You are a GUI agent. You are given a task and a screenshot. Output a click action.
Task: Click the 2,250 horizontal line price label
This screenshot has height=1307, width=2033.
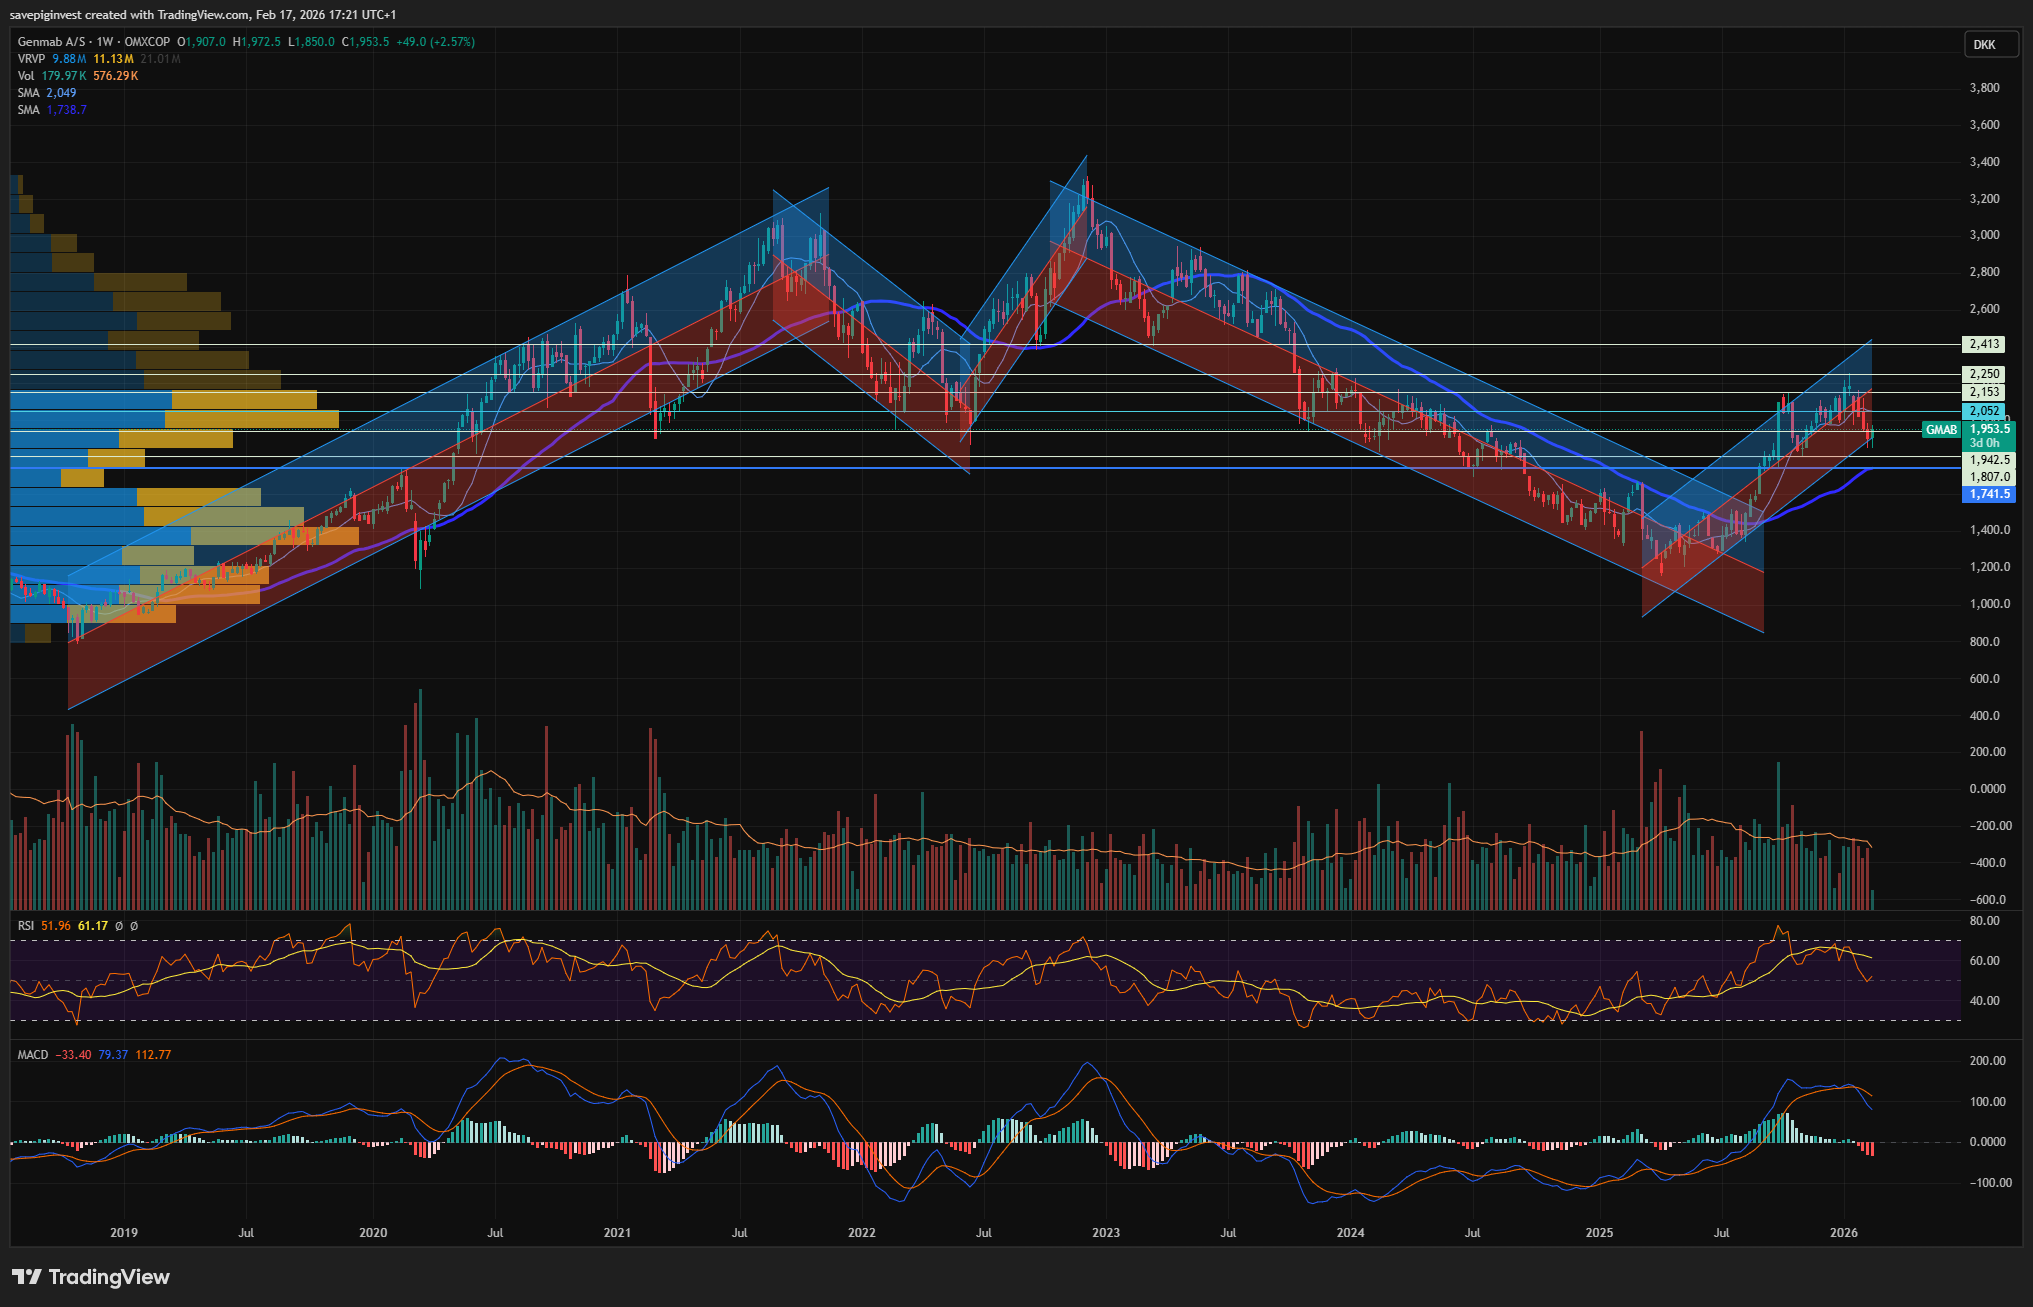1984,374
